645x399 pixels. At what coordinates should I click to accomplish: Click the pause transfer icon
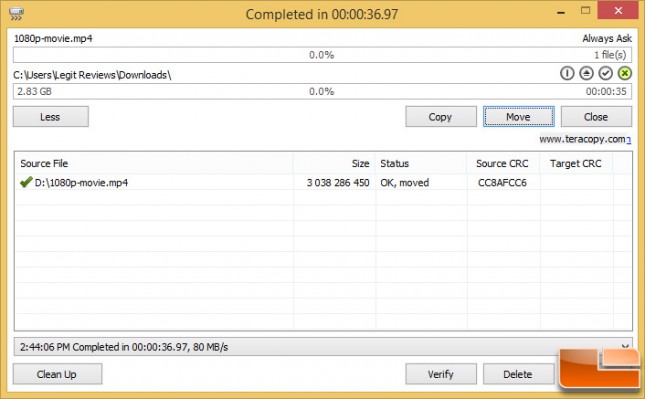coord(567,73)
